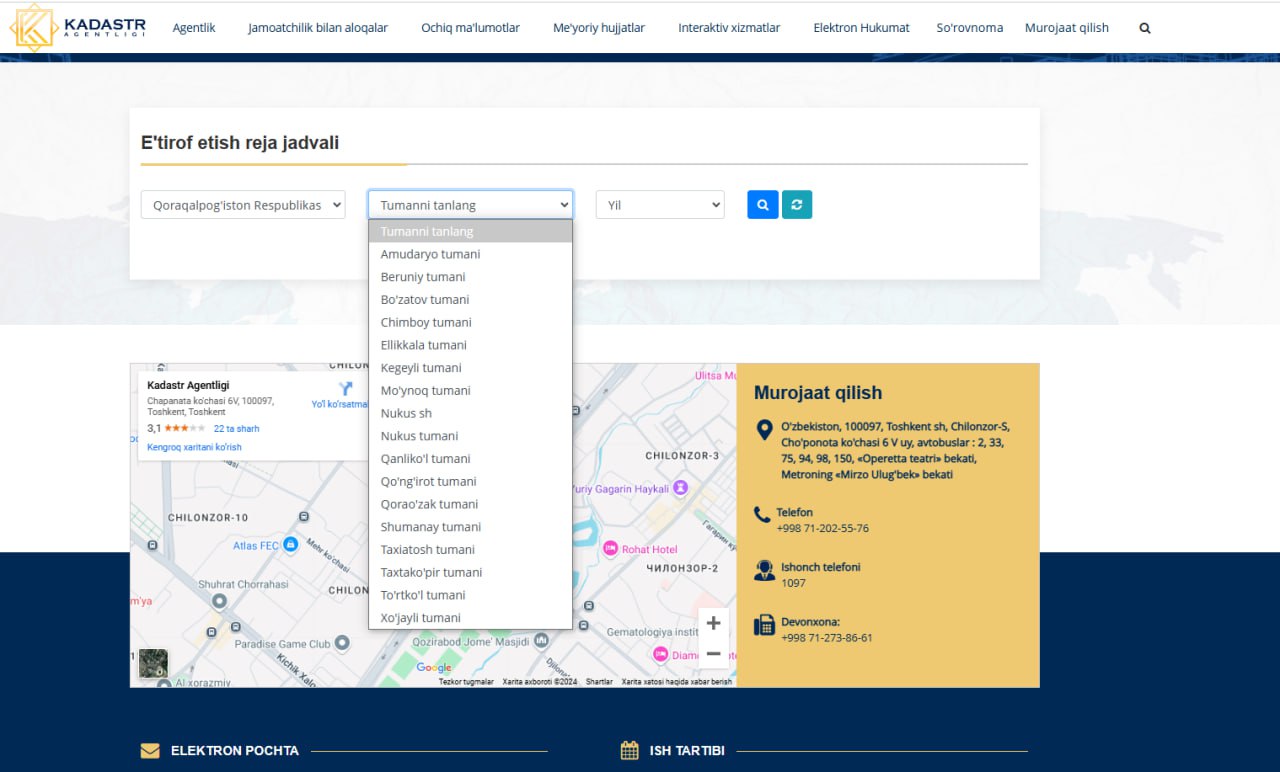Go to Murojaat qilish in navigation

click(1066, 28)
